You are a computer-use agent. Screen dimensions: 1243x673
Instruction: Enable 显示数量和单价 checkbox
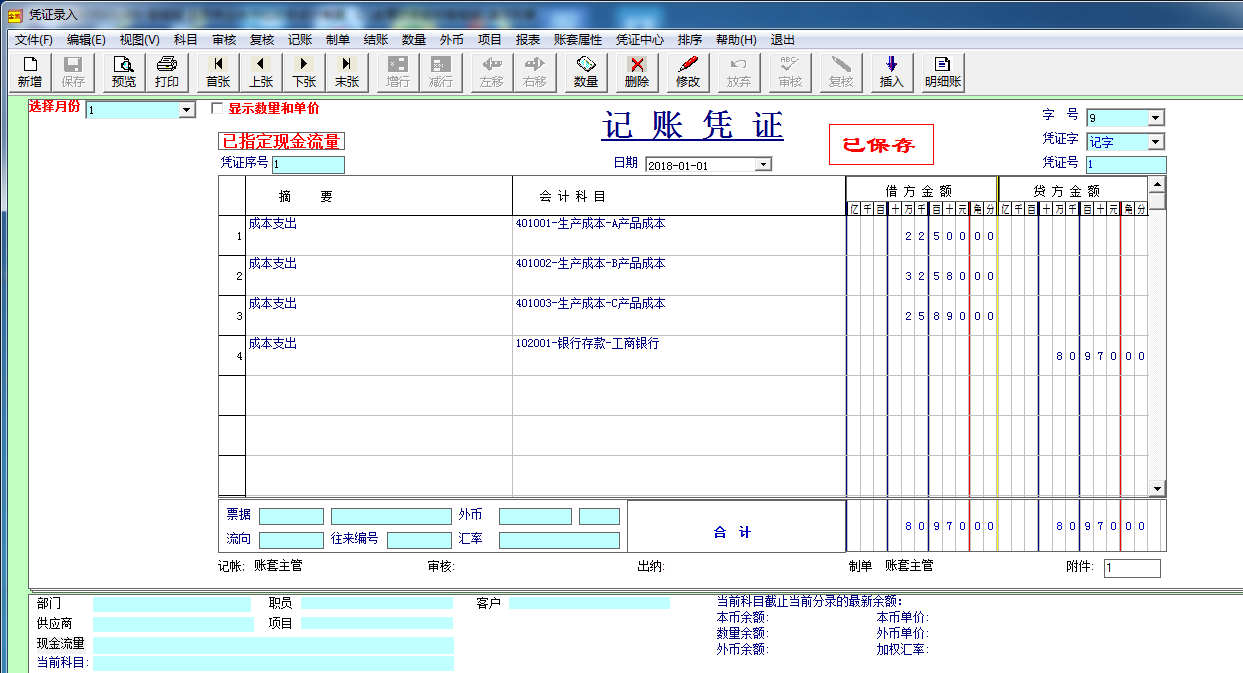pos(217,108)
